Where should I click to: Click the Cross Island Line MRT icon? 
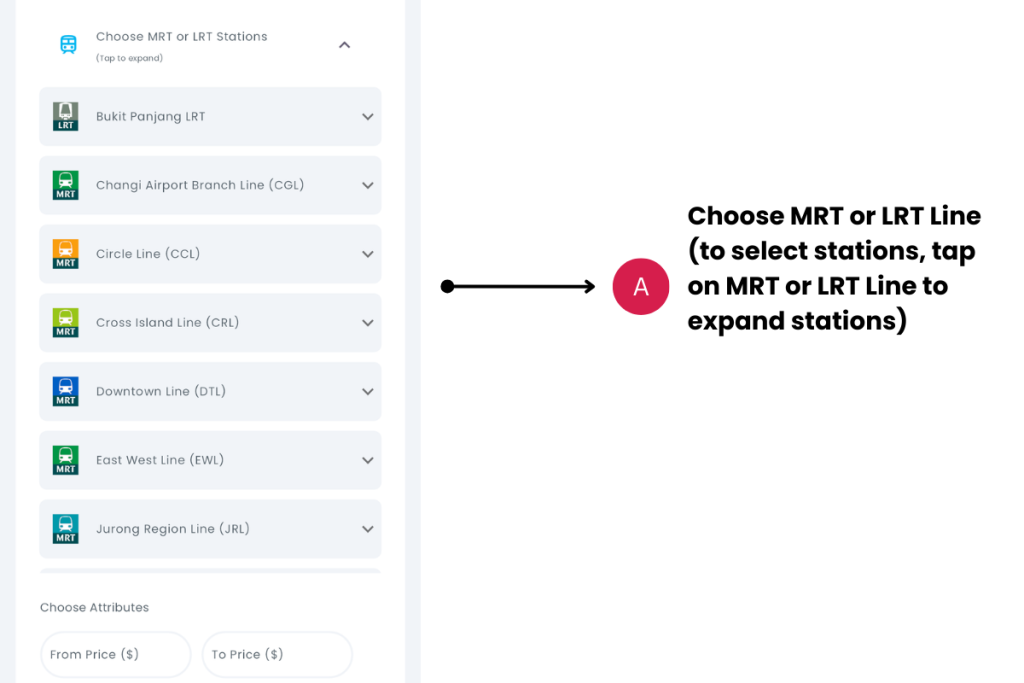point(65,322)
